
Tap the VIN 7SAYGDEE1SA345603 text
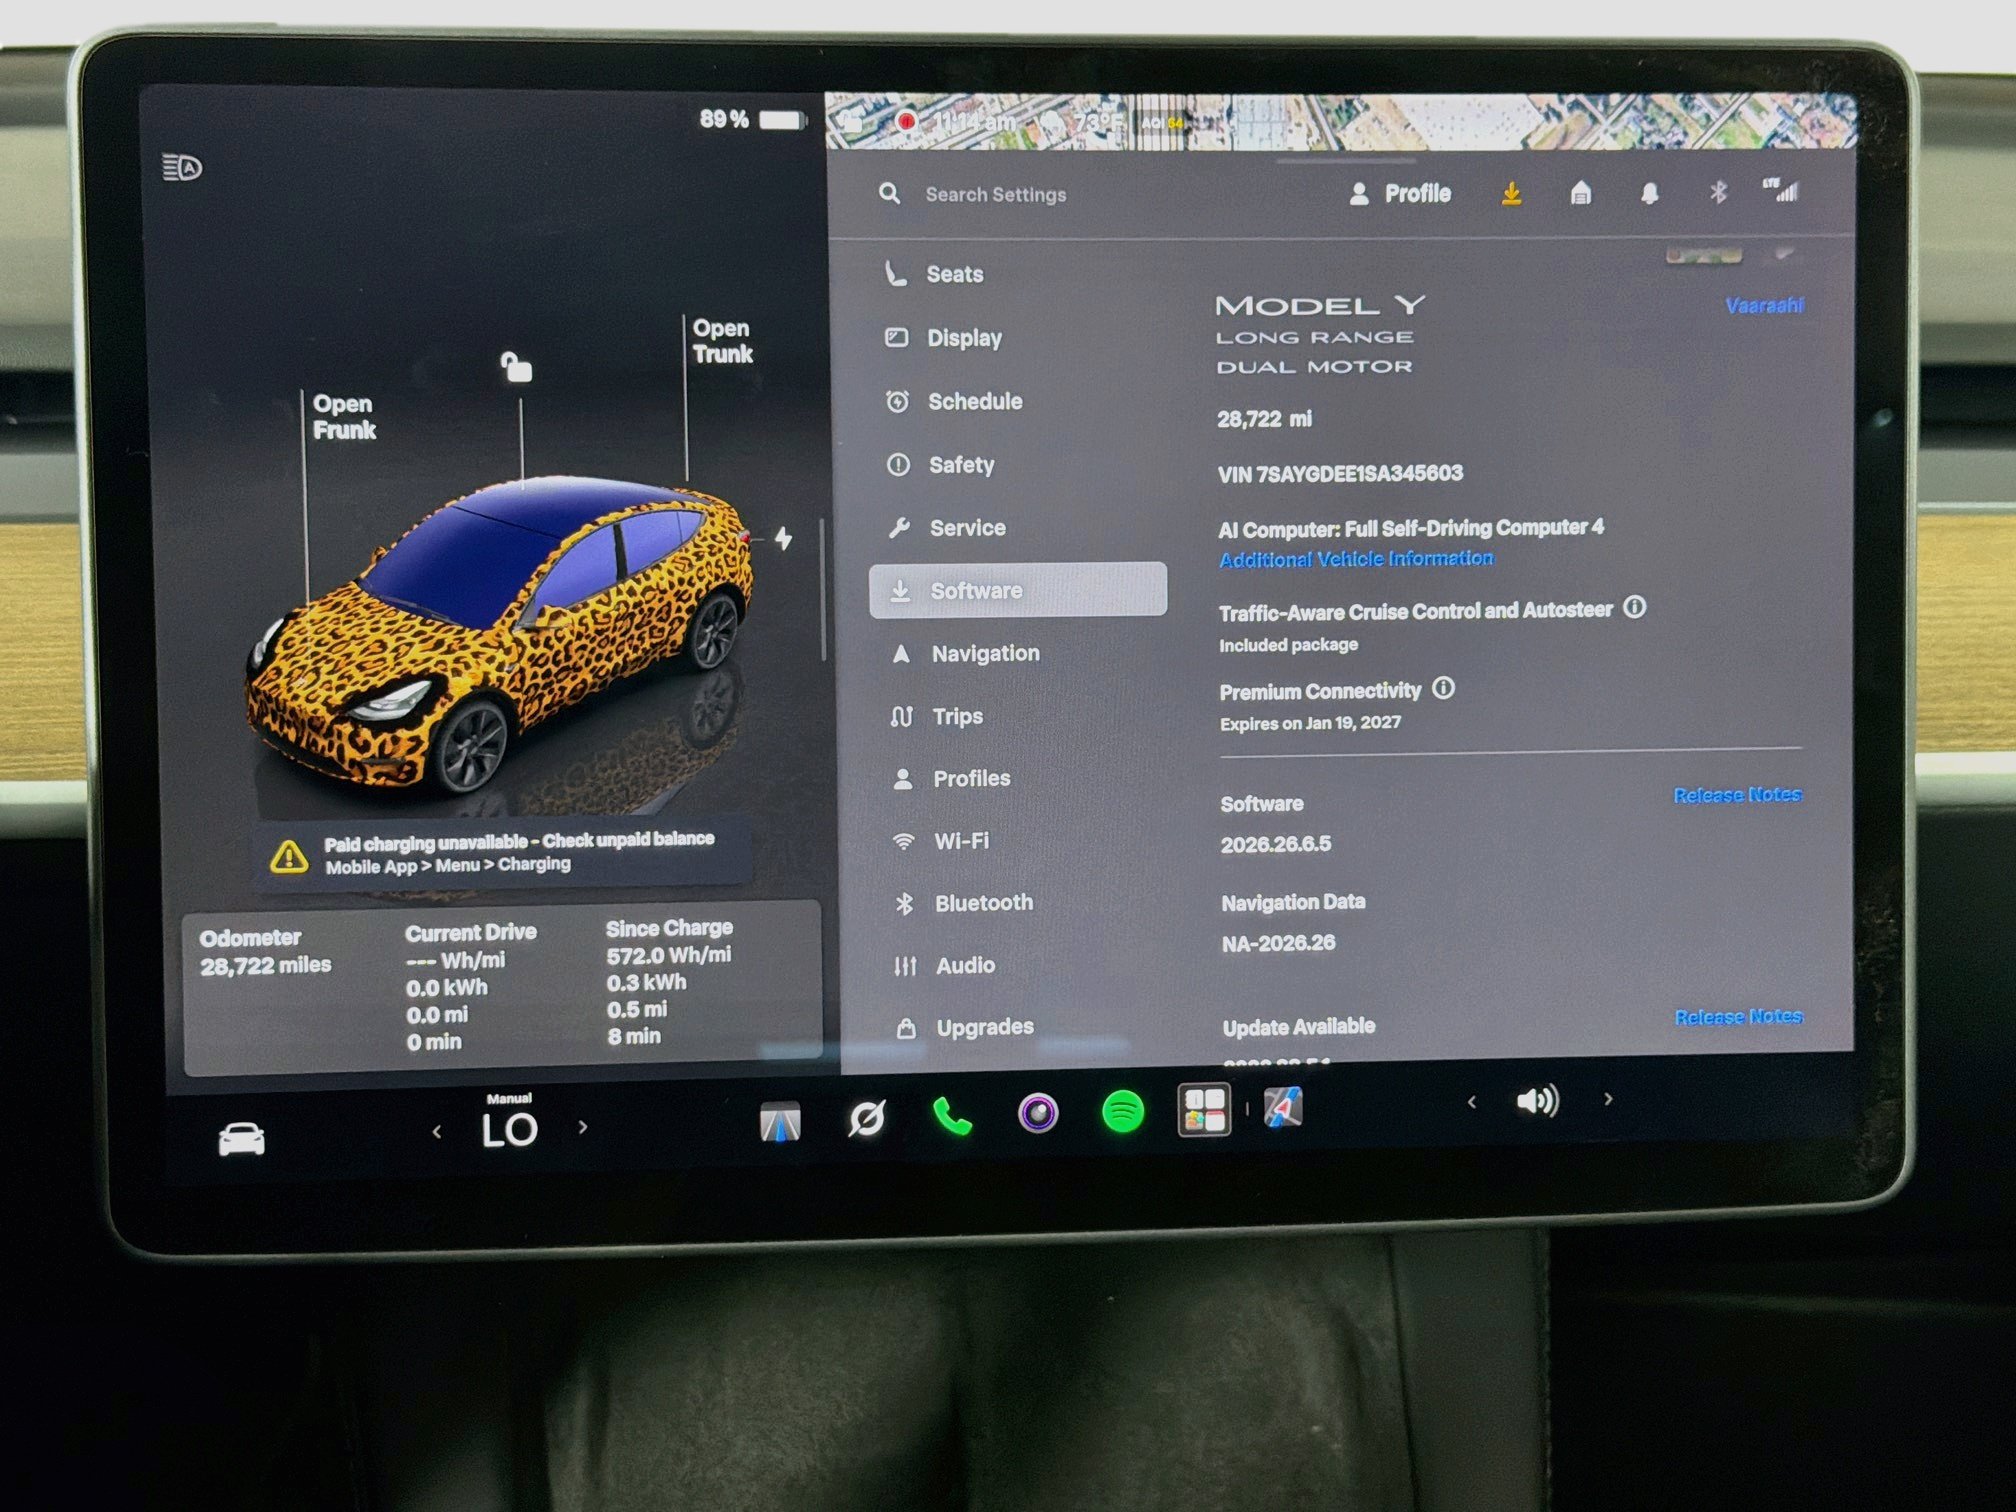(1340, 473)
